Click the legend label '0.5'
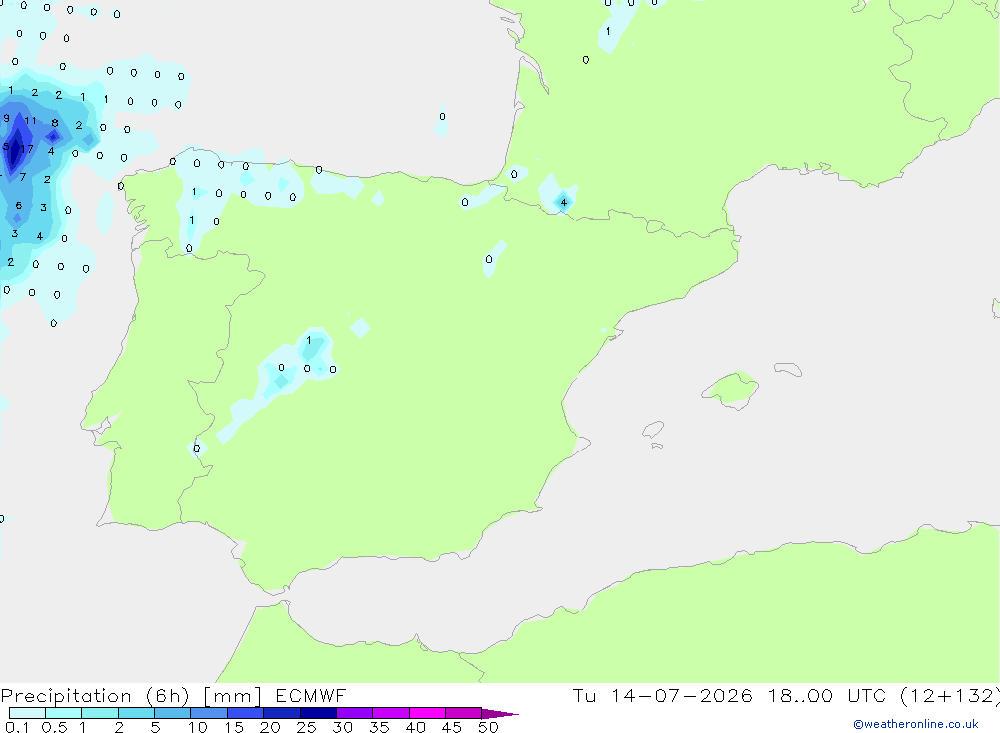The height and width of the screenshot is (733, 1000). (54, 727)
